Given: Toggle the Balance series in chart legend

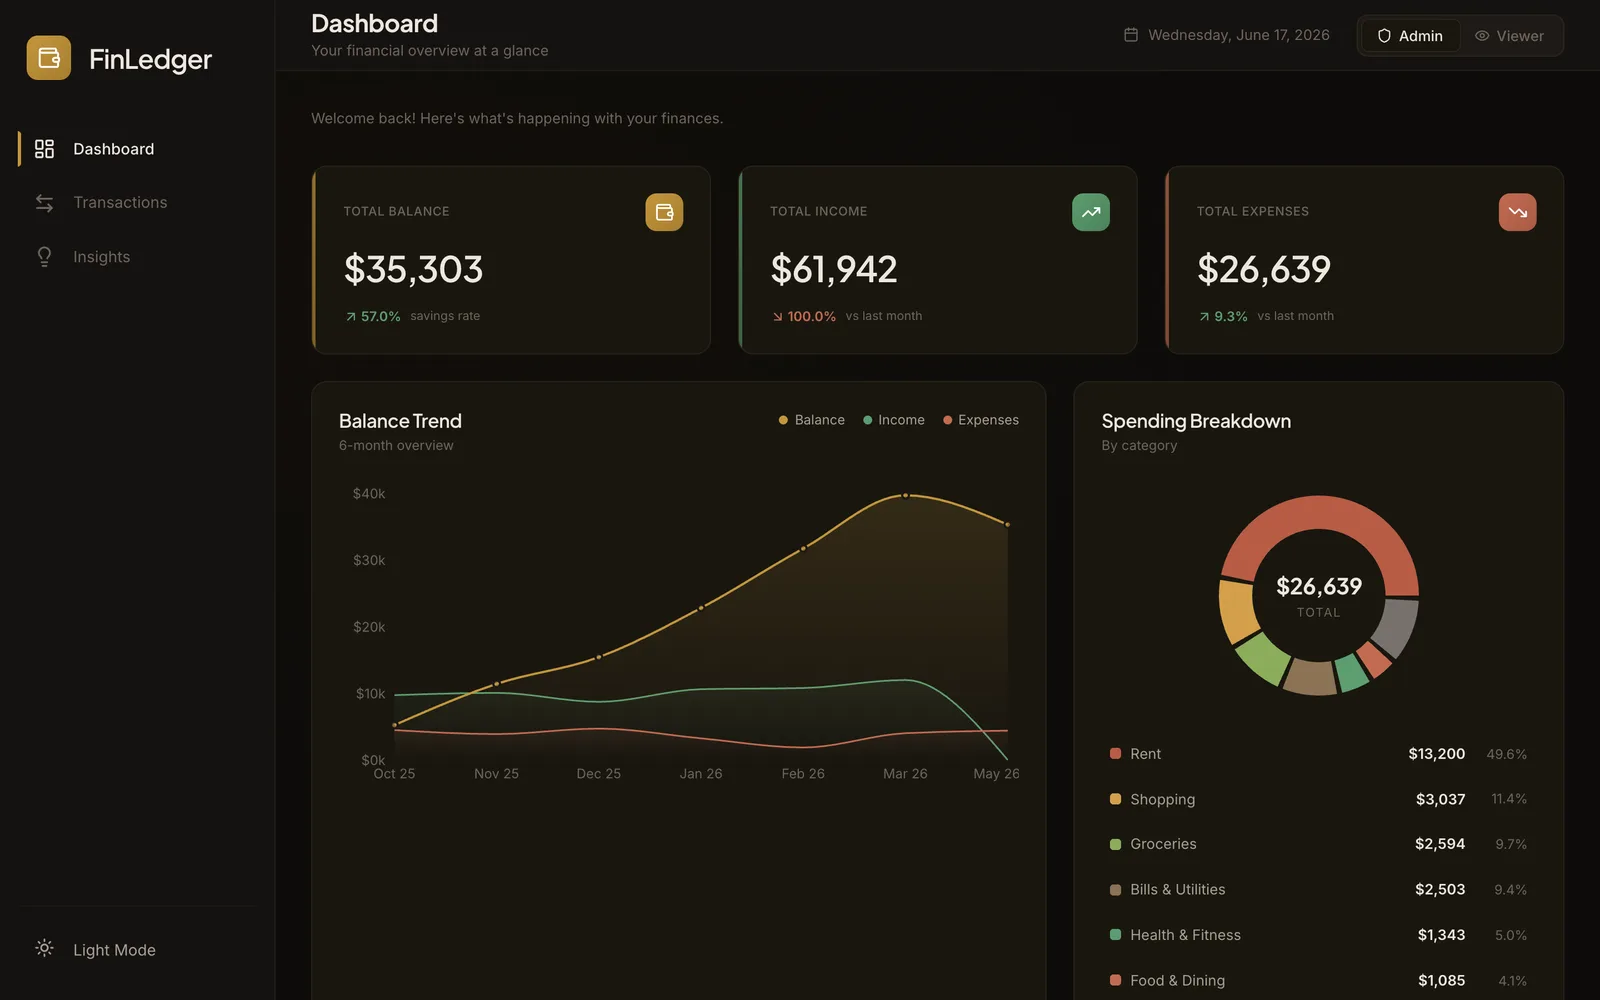Looking at the screenshot, I should click(x=812, y=420).
